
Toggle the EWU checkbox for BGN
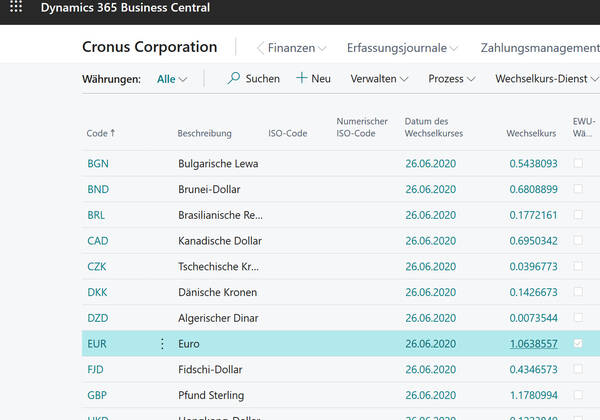click(x=578, y=163)
